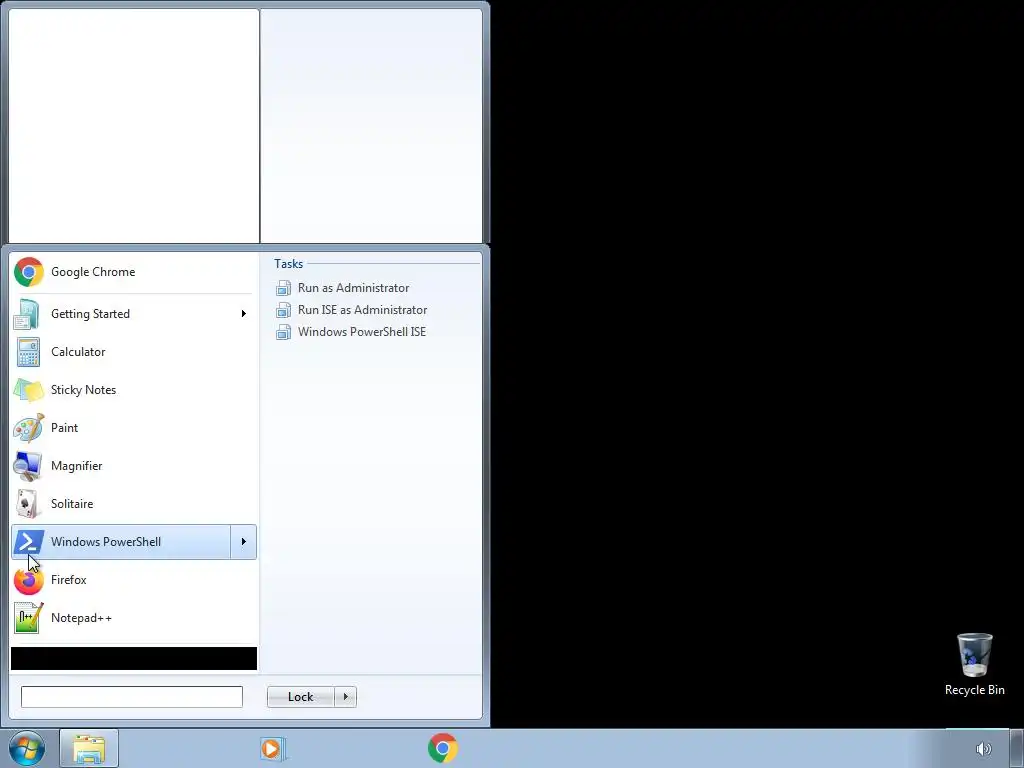Image resolution: width=1024 pixels, height=768 pixels.
Task: Click the Show desktop button on the taskbar
Action: pos(1016,748)
